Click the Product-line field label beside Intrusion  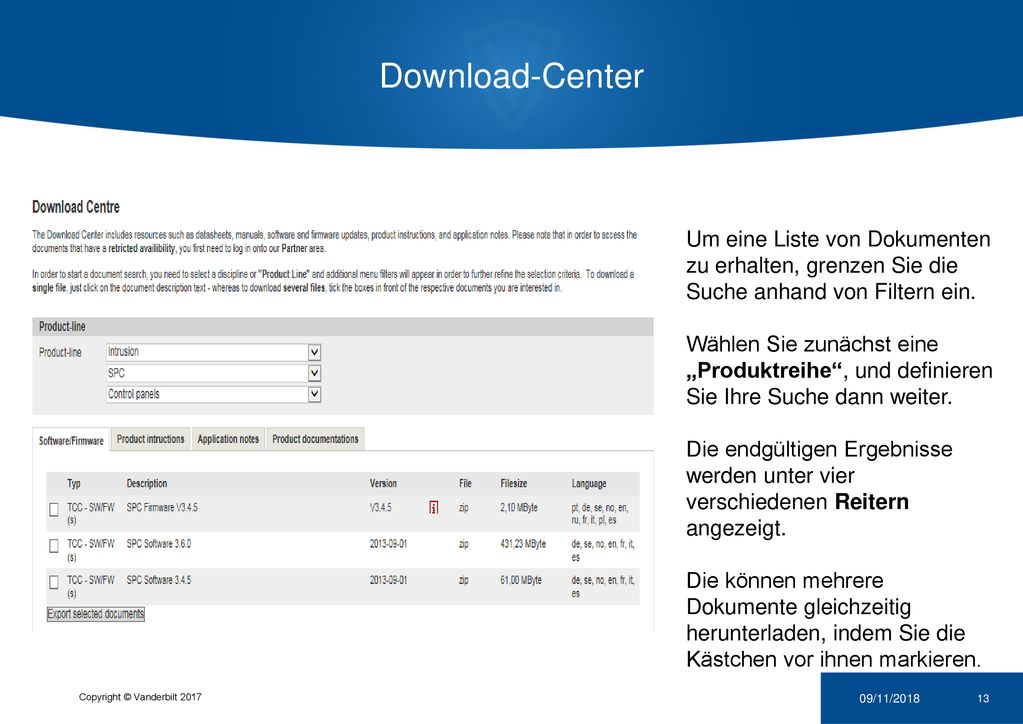[60, 352]
